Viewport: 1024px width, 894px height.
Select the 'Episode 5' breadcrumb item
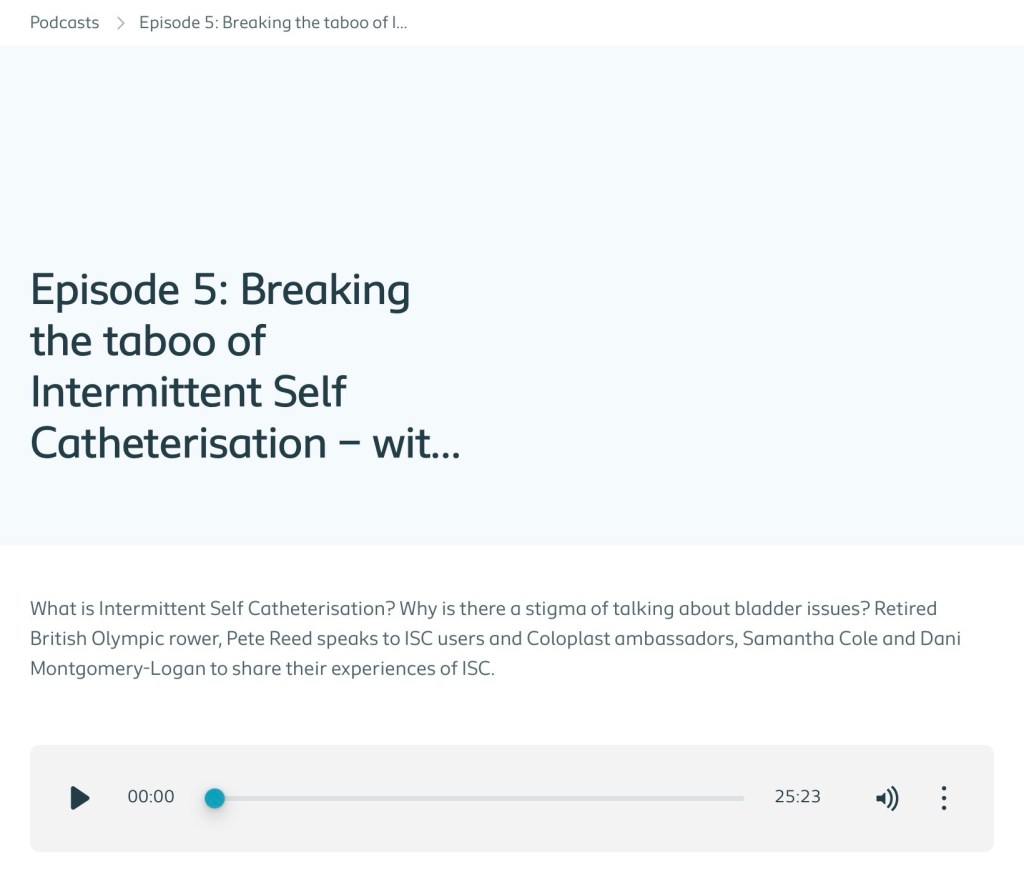[x=273, y=23]
